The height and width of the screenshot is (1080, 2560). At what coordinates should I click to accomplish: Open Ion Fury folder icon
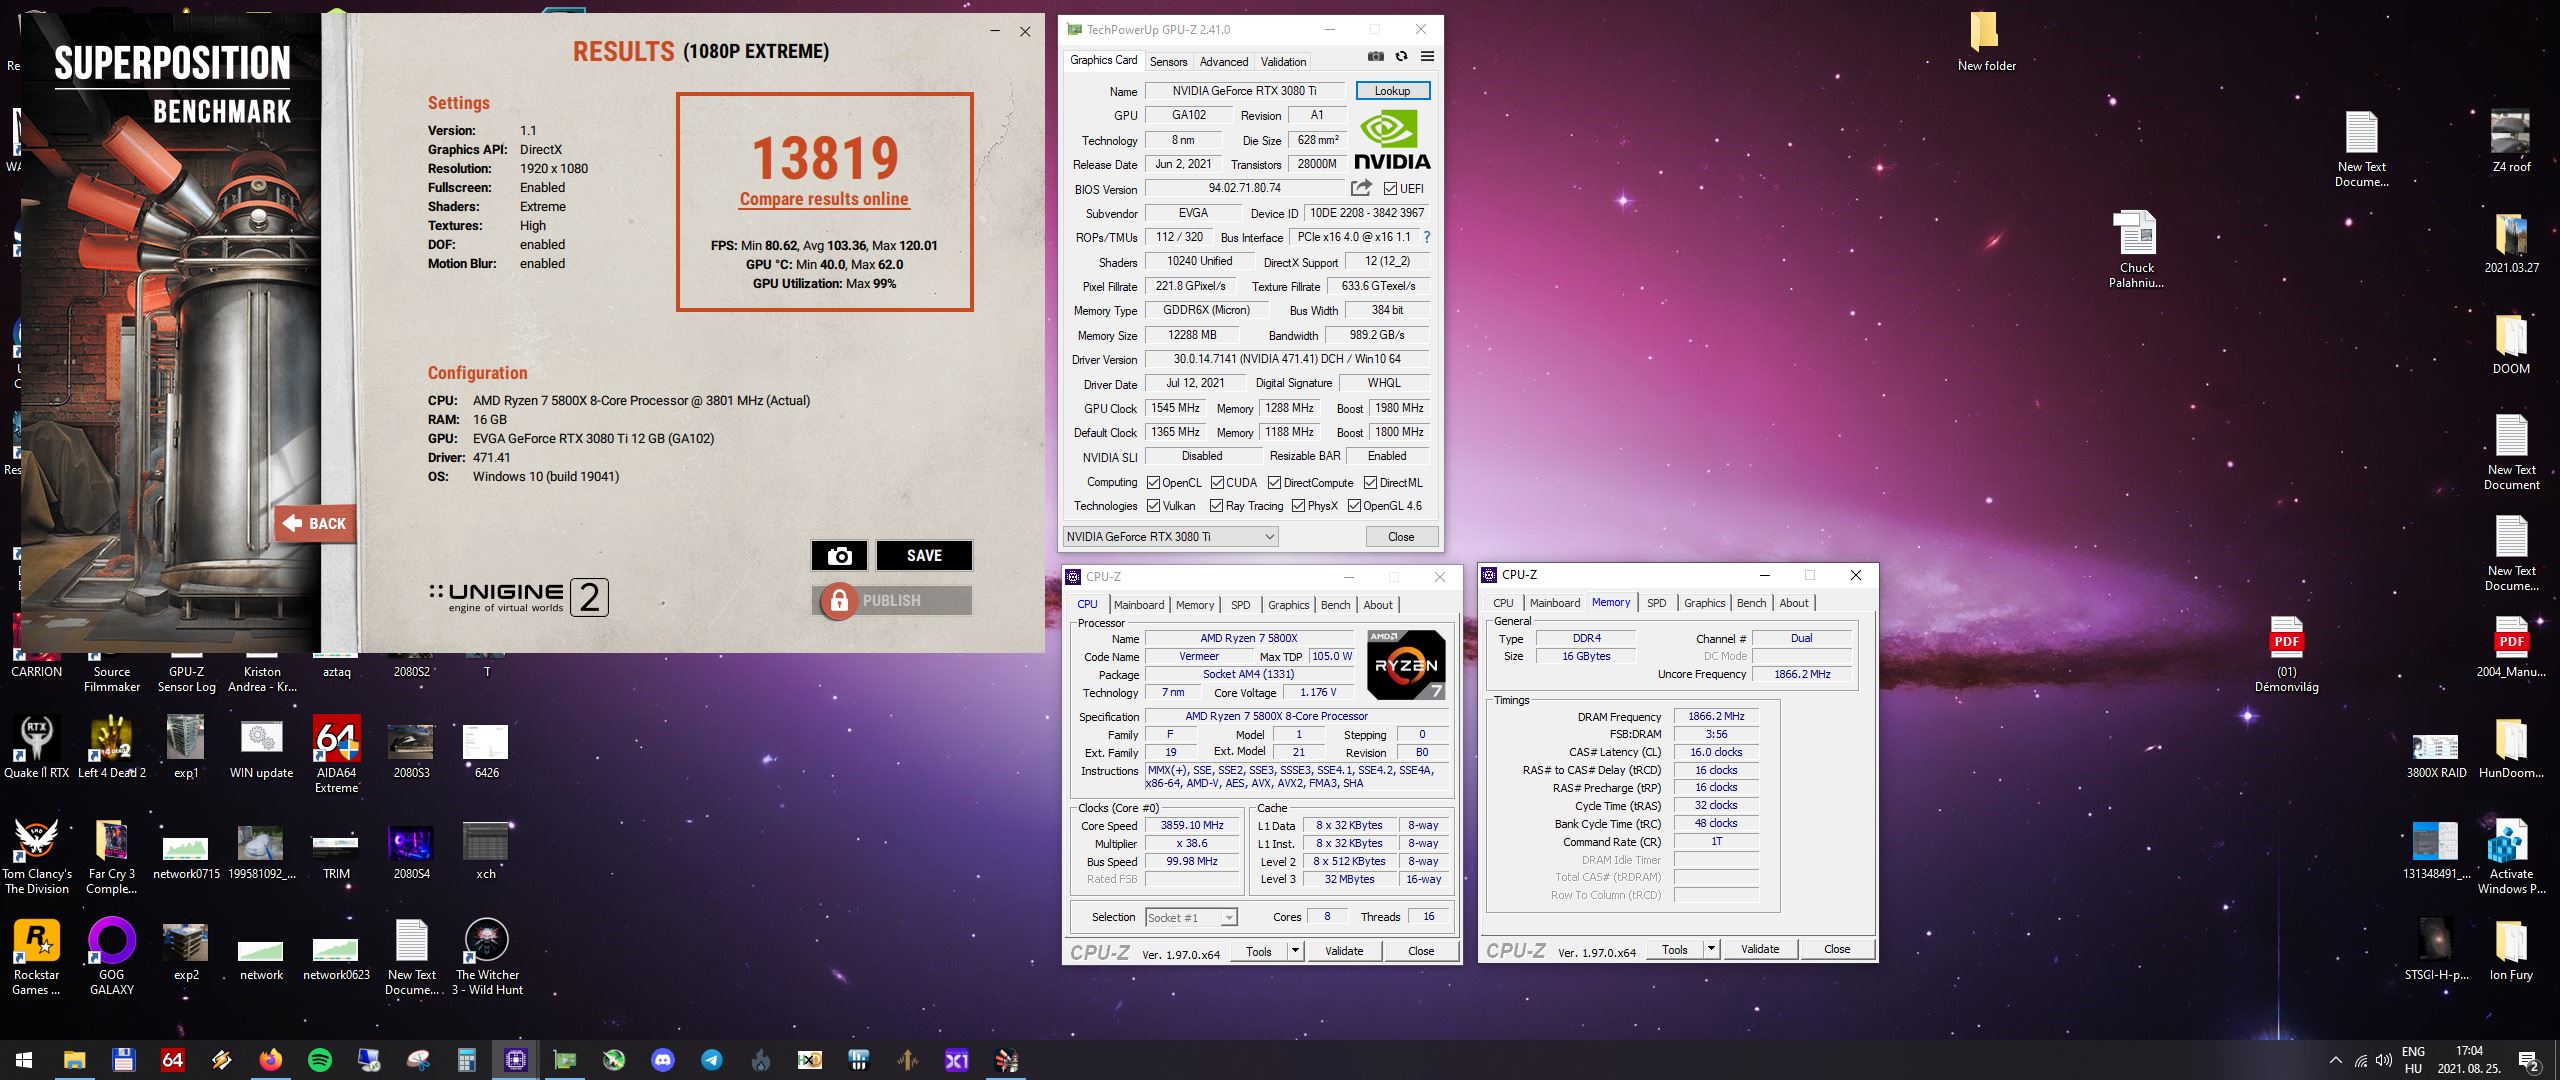[2511, 950]
